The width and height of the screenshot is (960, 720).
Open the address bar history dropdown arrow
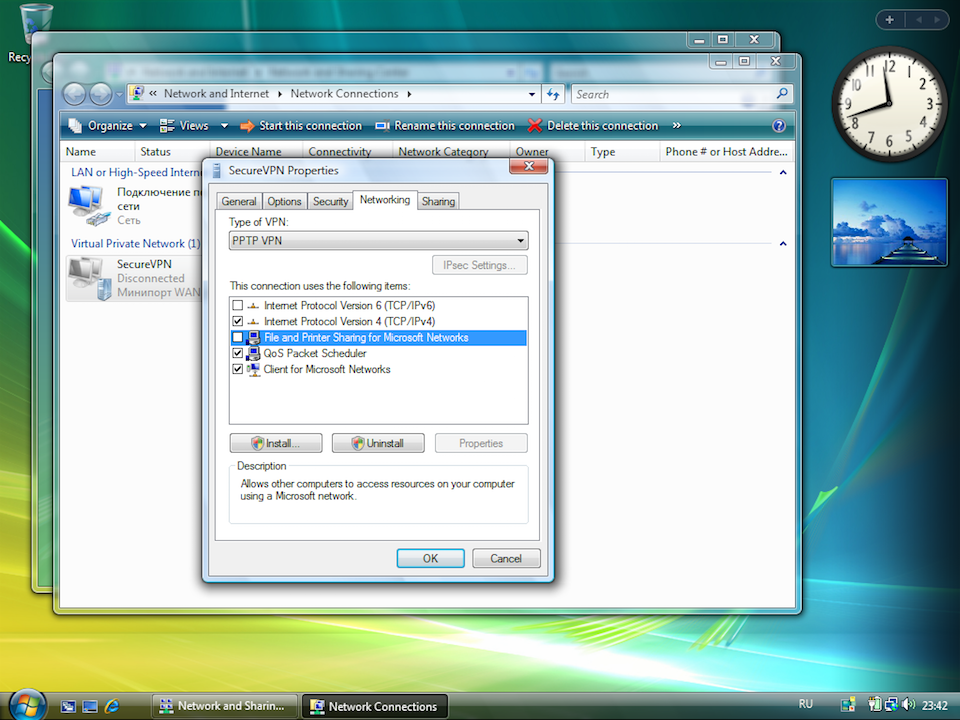pyautogui.click(x=532, y=94)
